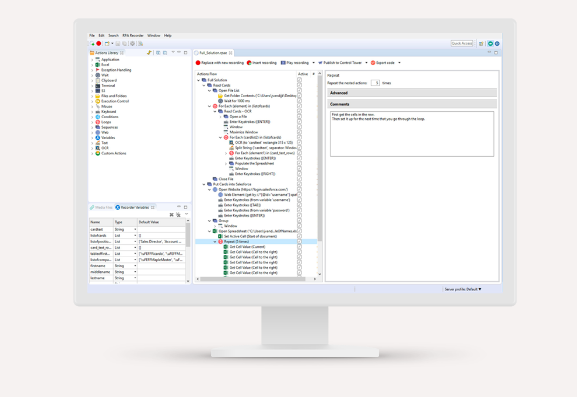Toggle Active checkbox for Get Cell Value (Current)
The image size is (577, 397).
click(300, 247)
